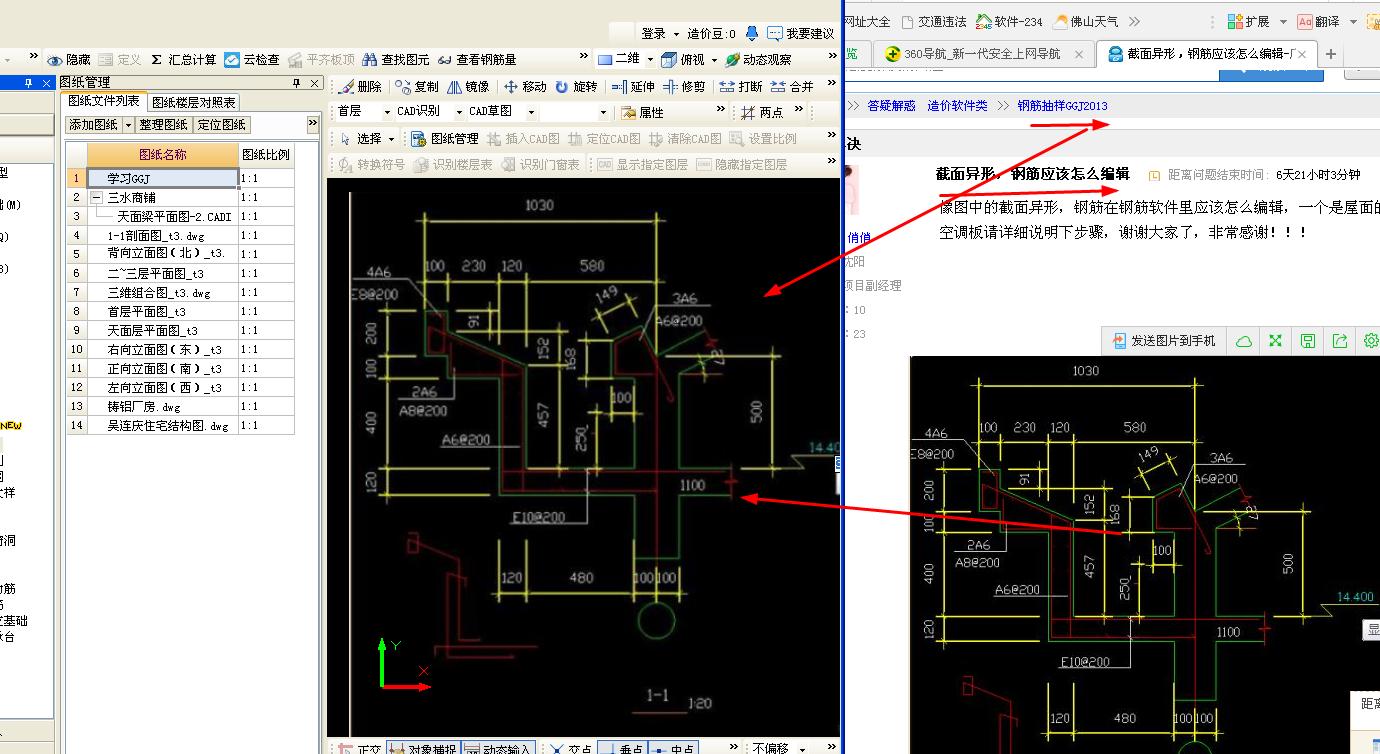Select the 延伸 extend tool

(633, 87)
